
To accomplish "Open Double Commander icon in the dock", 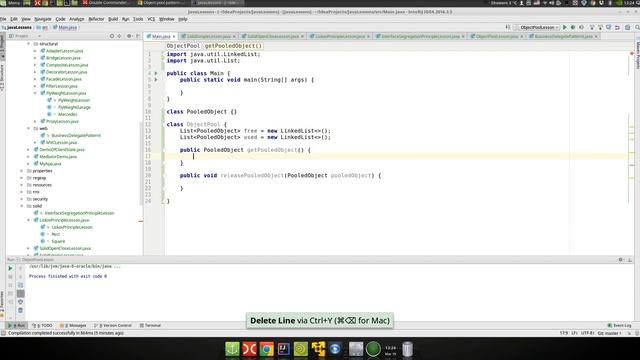I will click(249, 349).
